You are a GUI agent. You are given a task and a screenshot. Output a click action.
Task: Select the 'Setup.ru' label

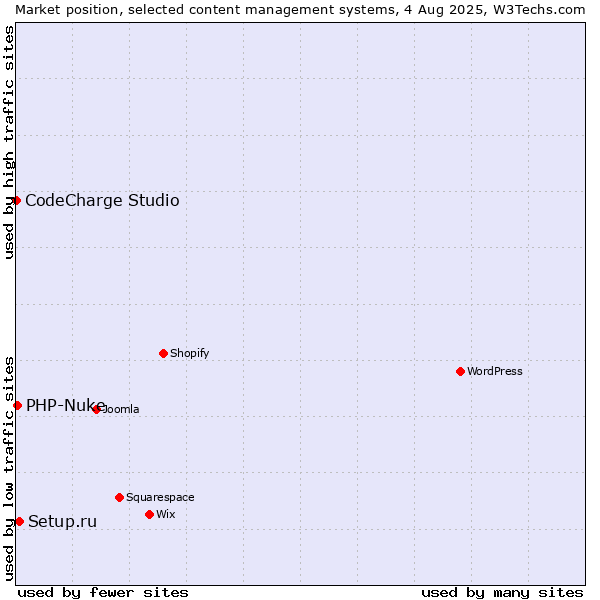(x=62, y=522)
